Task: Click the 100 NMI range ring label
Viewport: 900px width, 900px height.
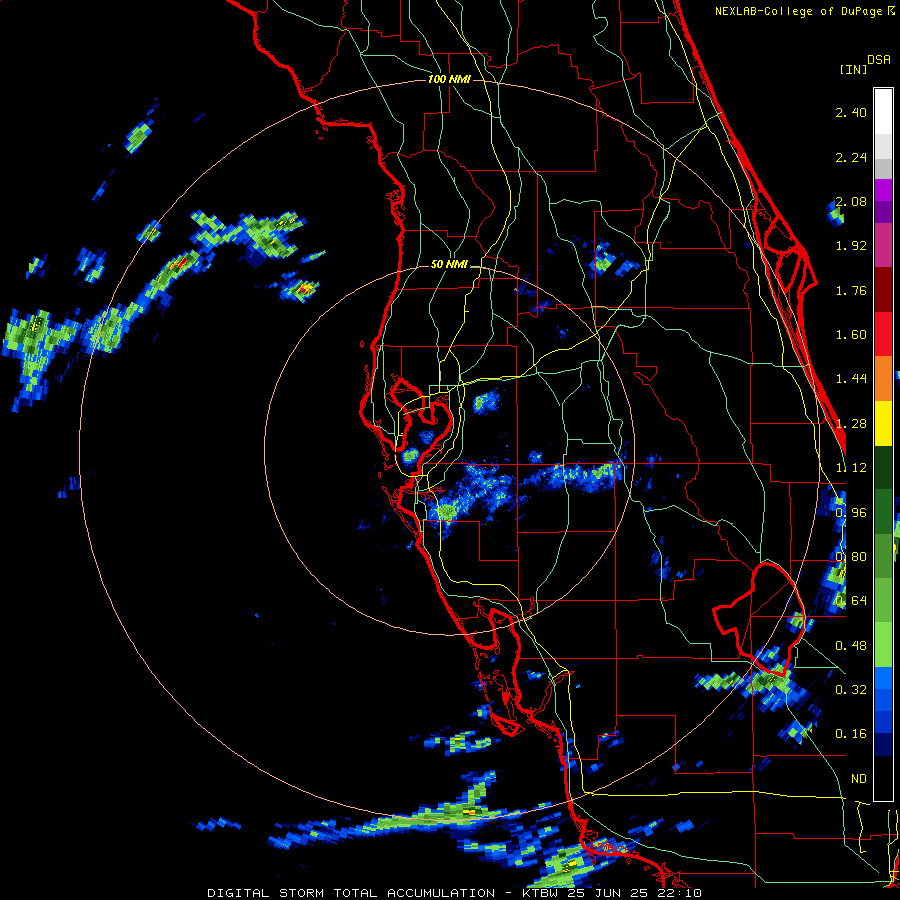Action: click(x=449, y=79)
